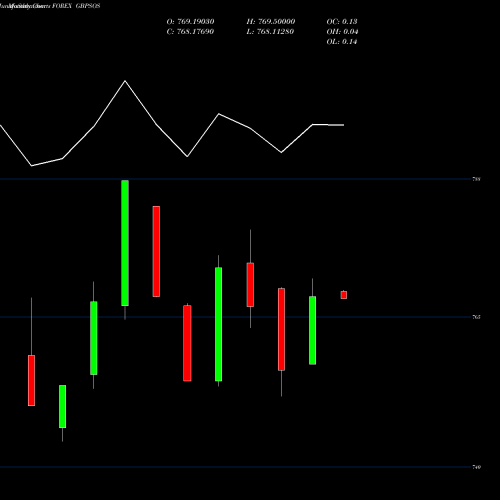Click the C: 768.17690 close value
The width and height of the screenshot is (500, 500).
click(190, 32)
